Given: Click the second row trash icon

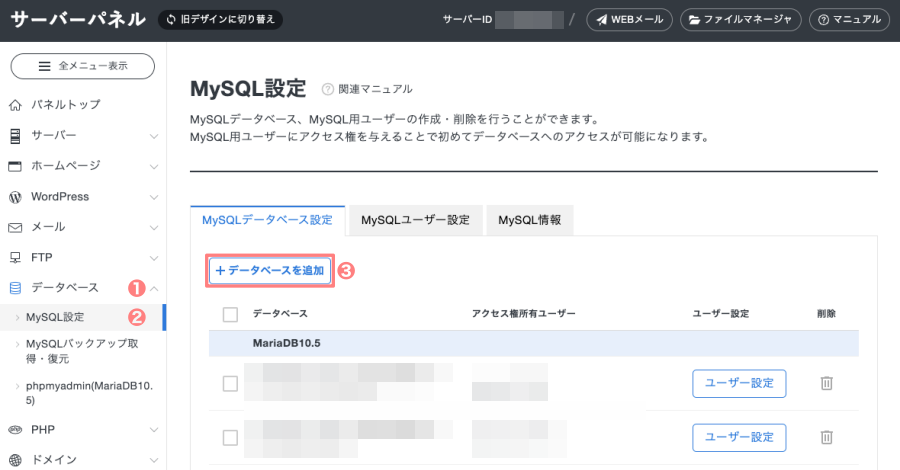Looking at the screenshot, I should 826,437.
